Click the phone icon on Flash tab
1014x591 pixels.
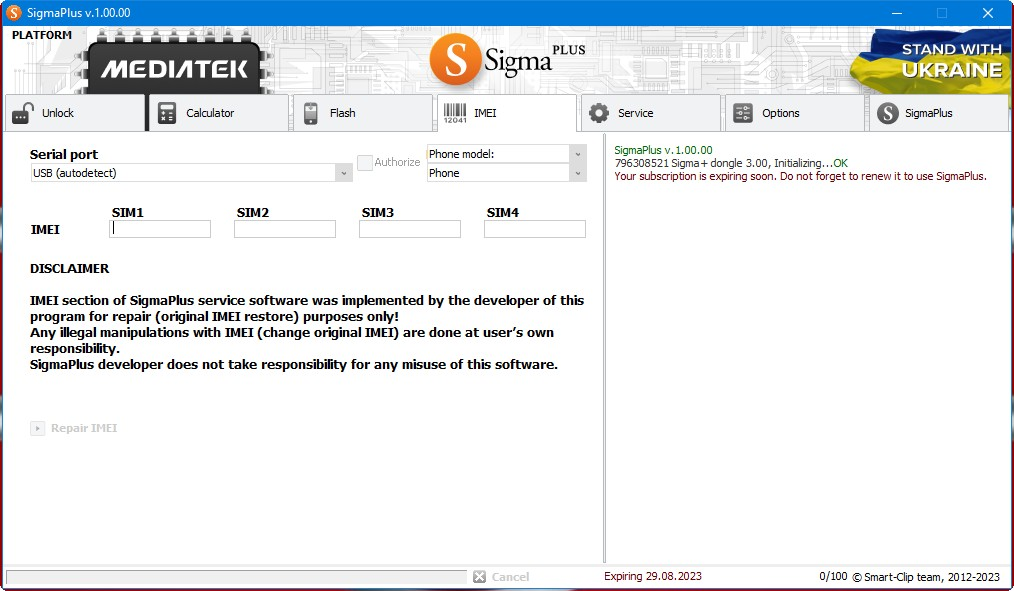click(x=311, y=114)
